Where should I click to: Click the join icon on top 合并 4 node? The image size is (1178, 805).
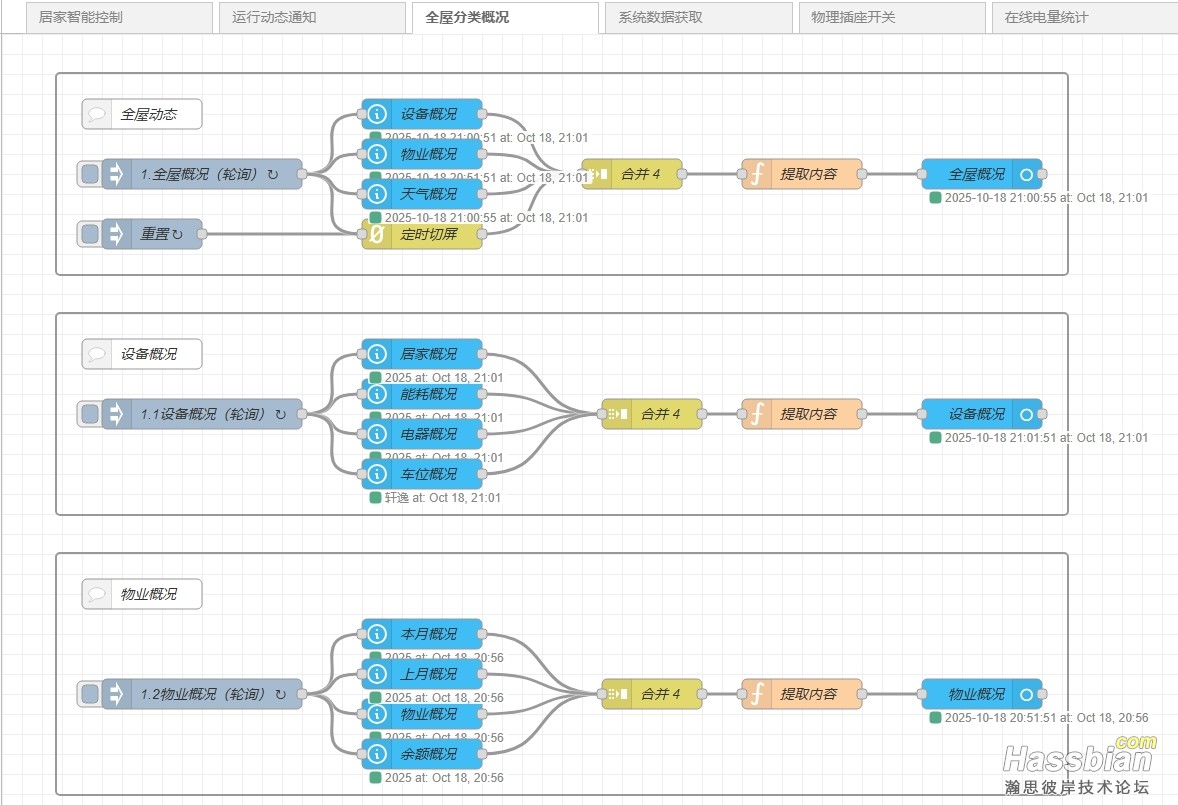click(x=597, y=174)
